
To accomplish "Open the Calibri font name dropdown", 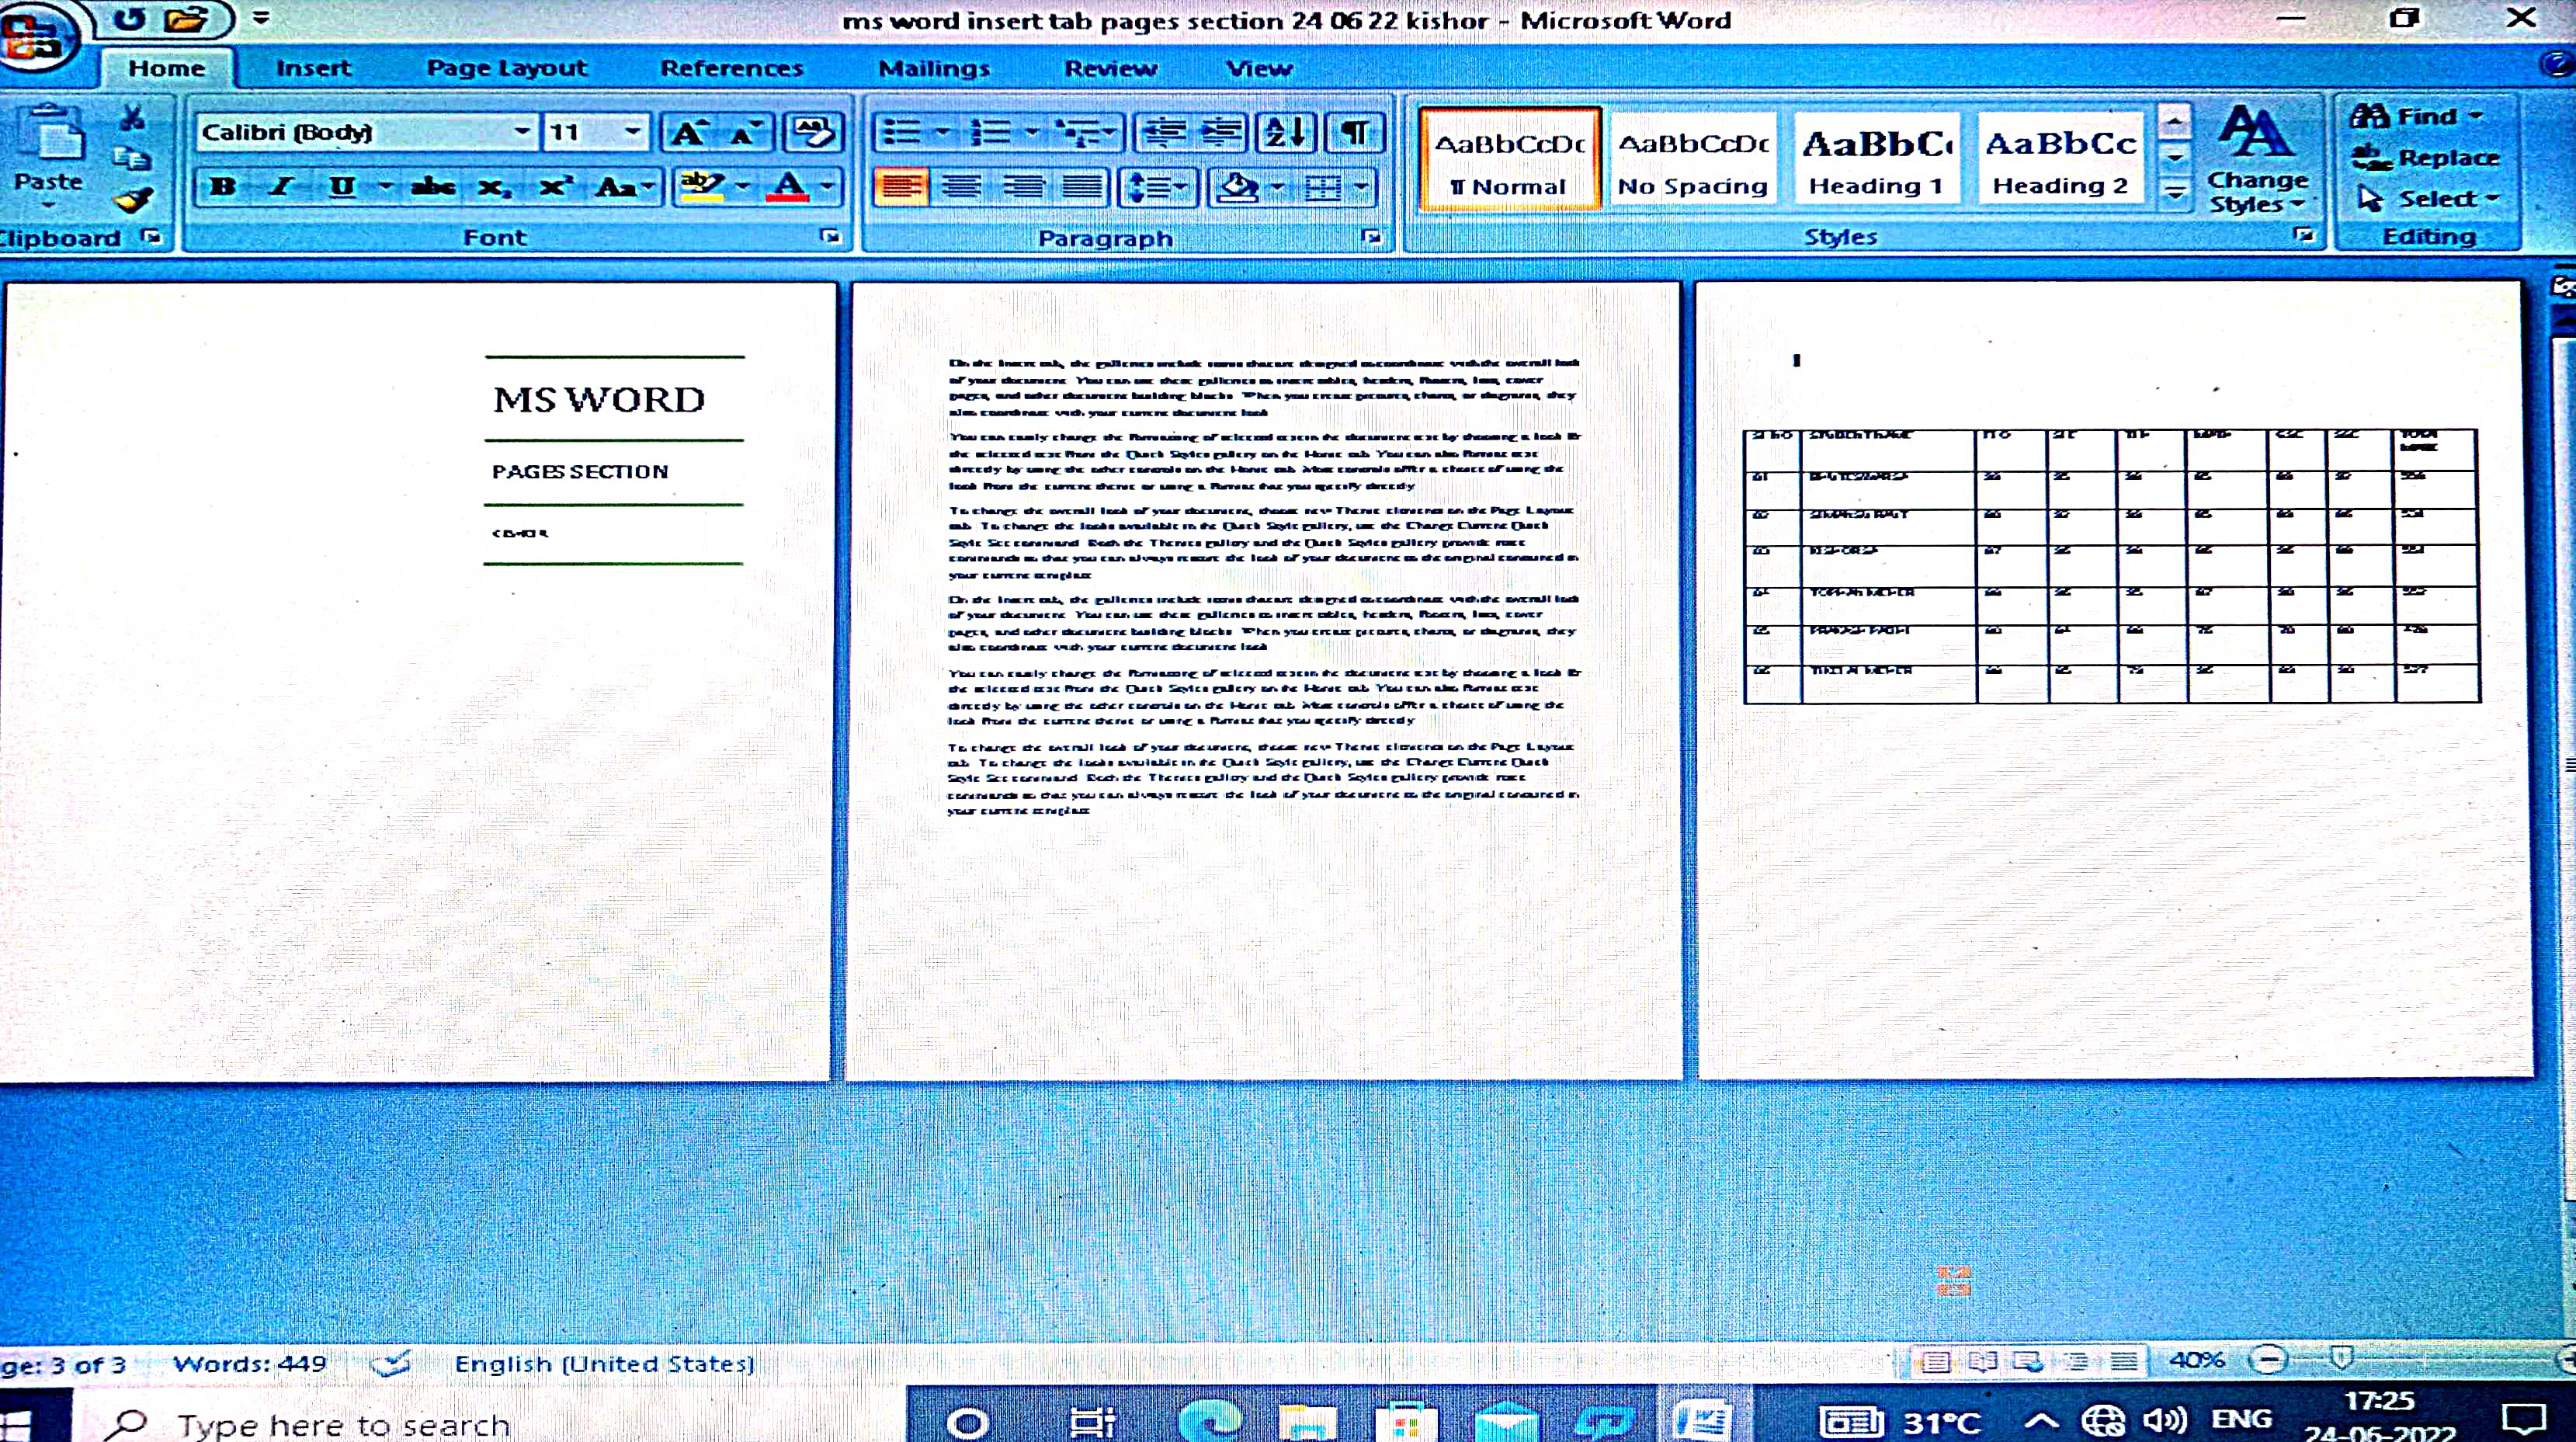I will click(522, 132).
